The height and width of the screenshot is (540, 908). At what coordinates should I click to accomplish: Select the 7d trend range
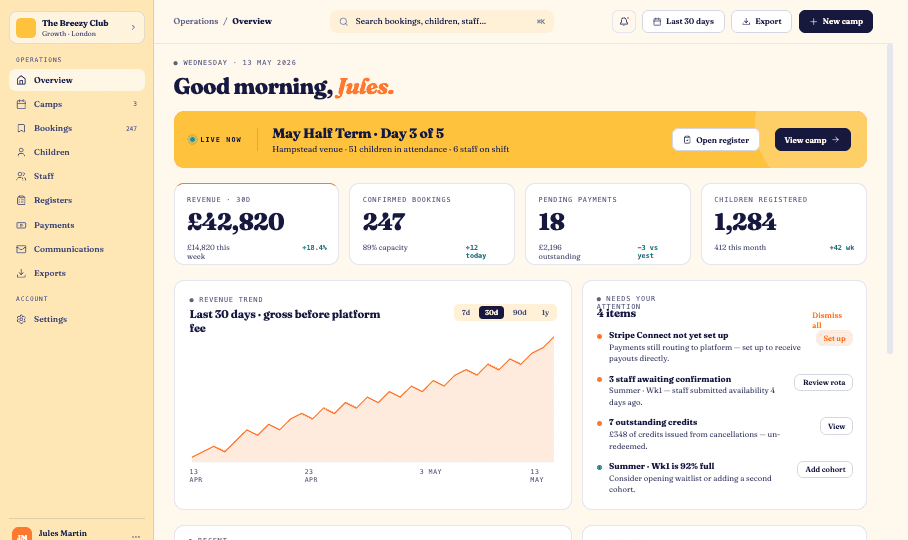[466, 313]
